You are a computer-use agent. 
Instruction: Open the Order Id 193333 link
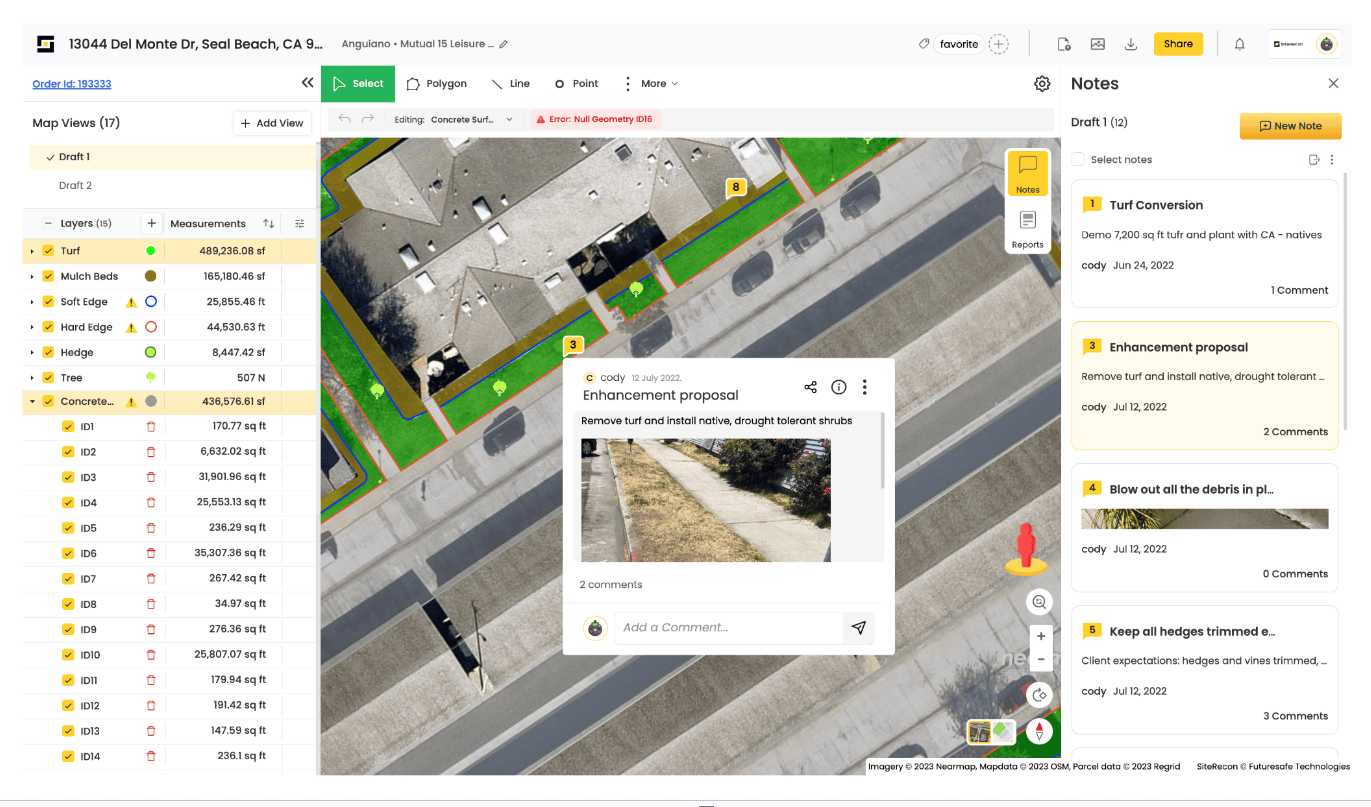pos(71,84)
